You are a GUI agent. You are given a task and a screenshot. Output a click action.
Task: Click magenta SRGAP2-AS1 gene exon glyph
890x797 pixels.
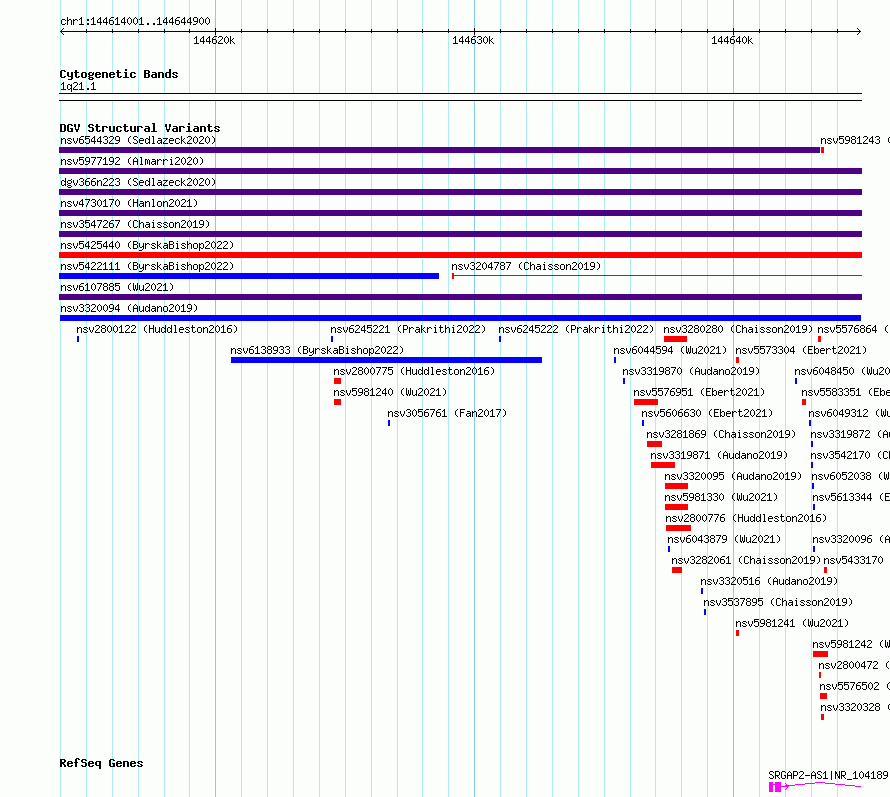click(775, 787)
